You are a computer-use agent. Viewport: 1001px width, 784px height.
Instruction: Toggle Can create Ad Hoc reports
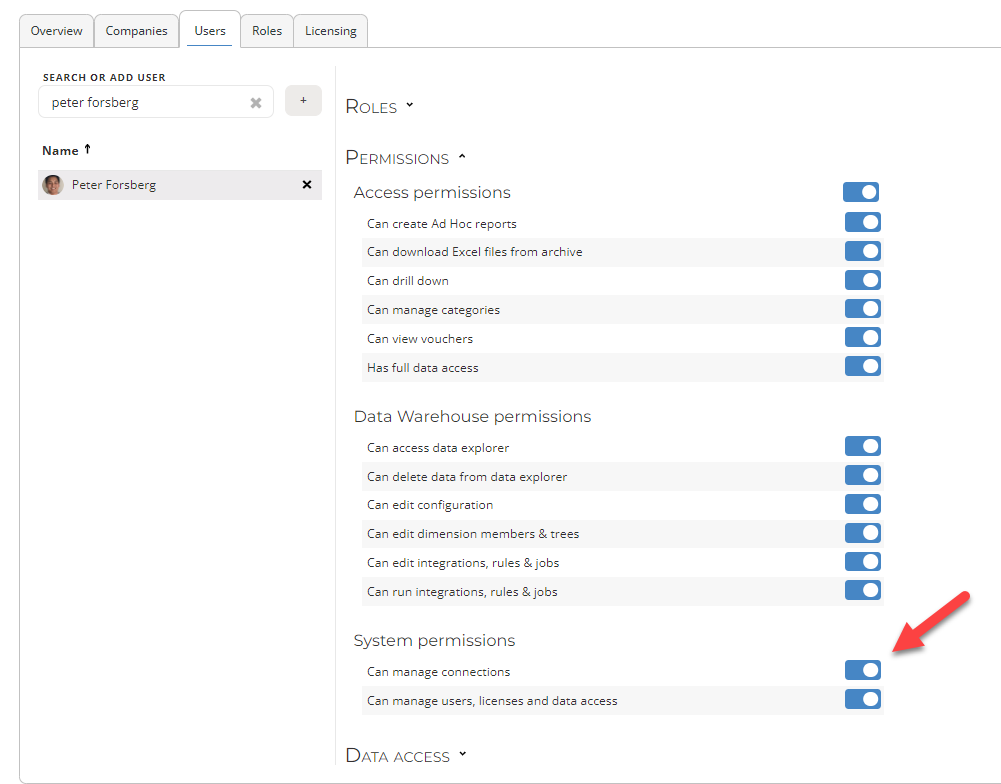[862, 223]
